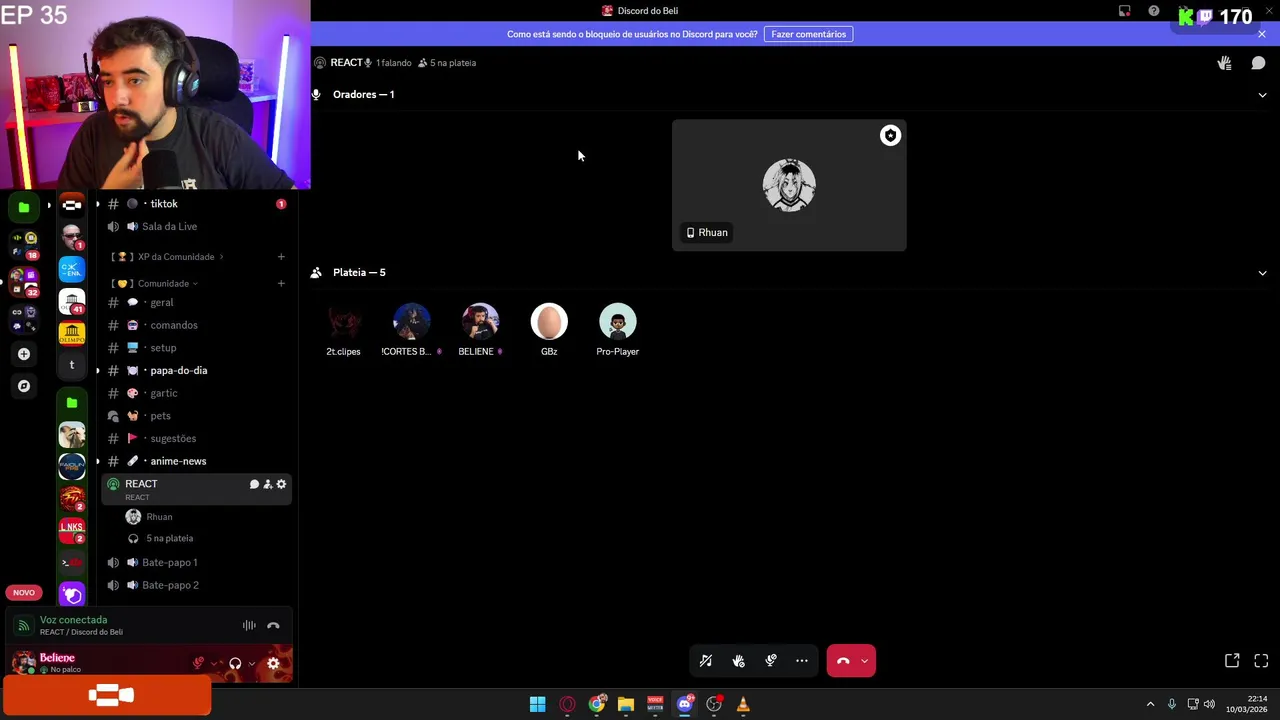Open the Discord help question mark icon
This screenshot has width=1280, height=720.
pos(1154,11)
